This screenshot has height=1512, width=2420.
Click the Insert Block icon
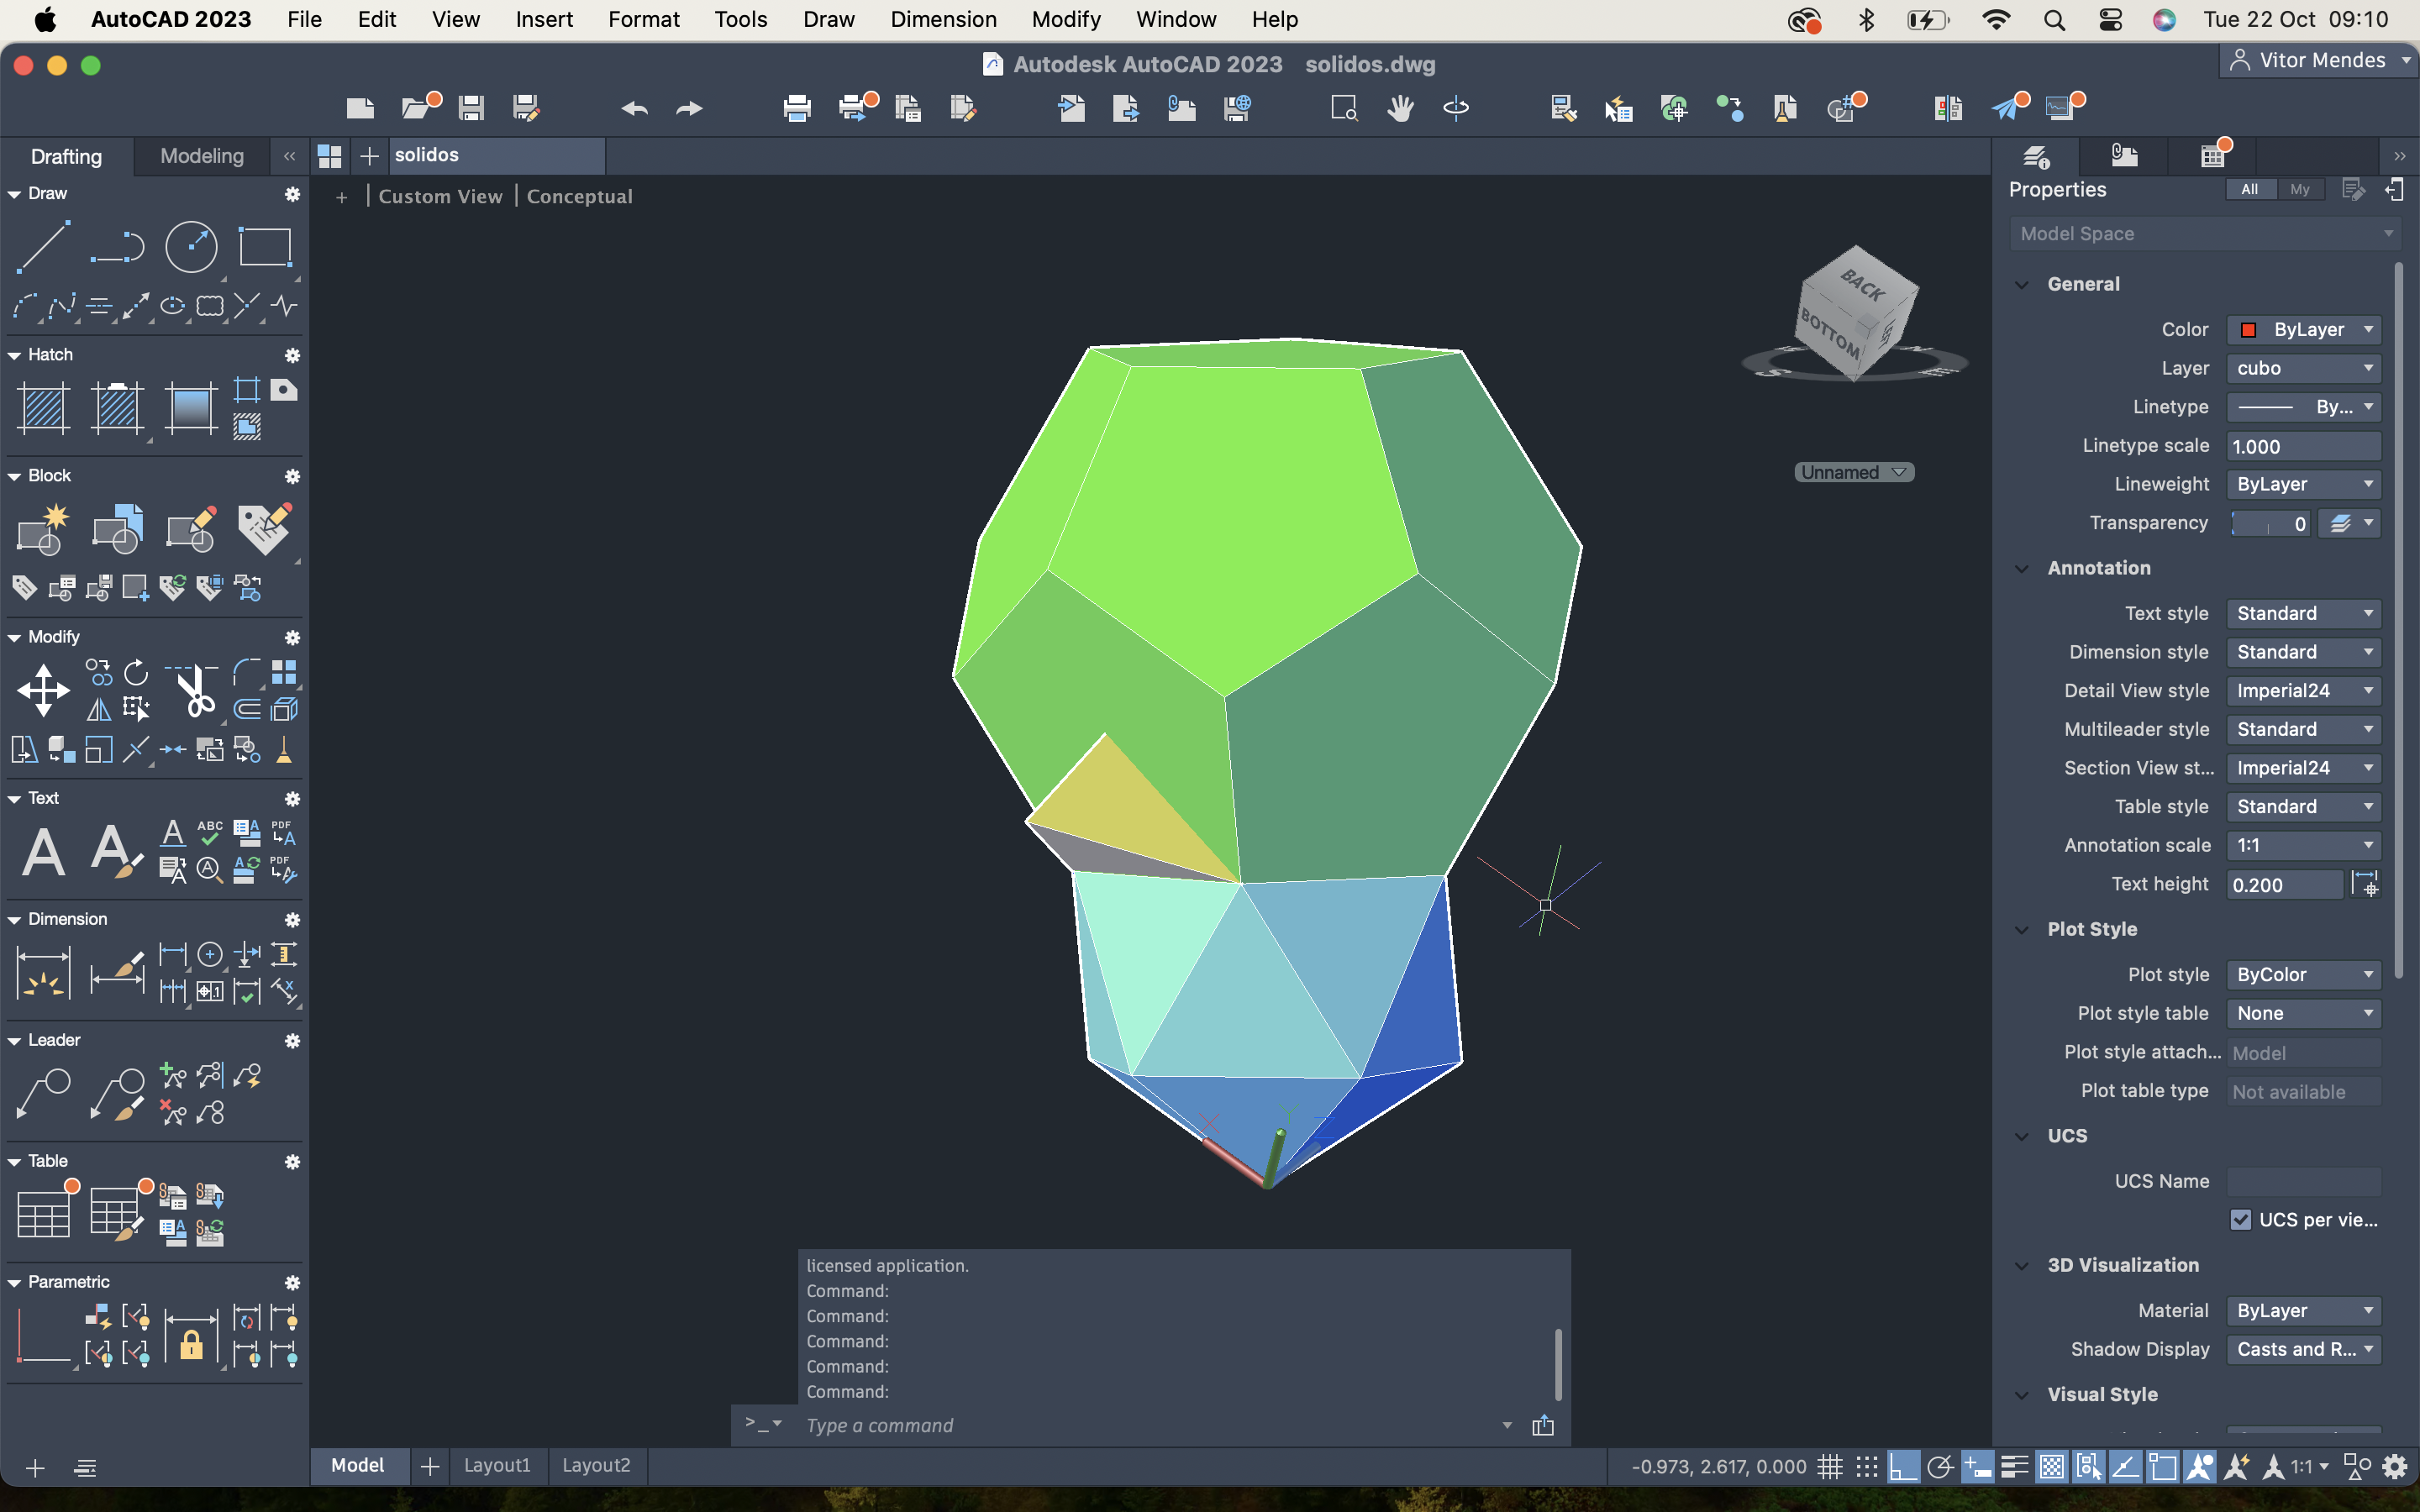pos(117,529)
